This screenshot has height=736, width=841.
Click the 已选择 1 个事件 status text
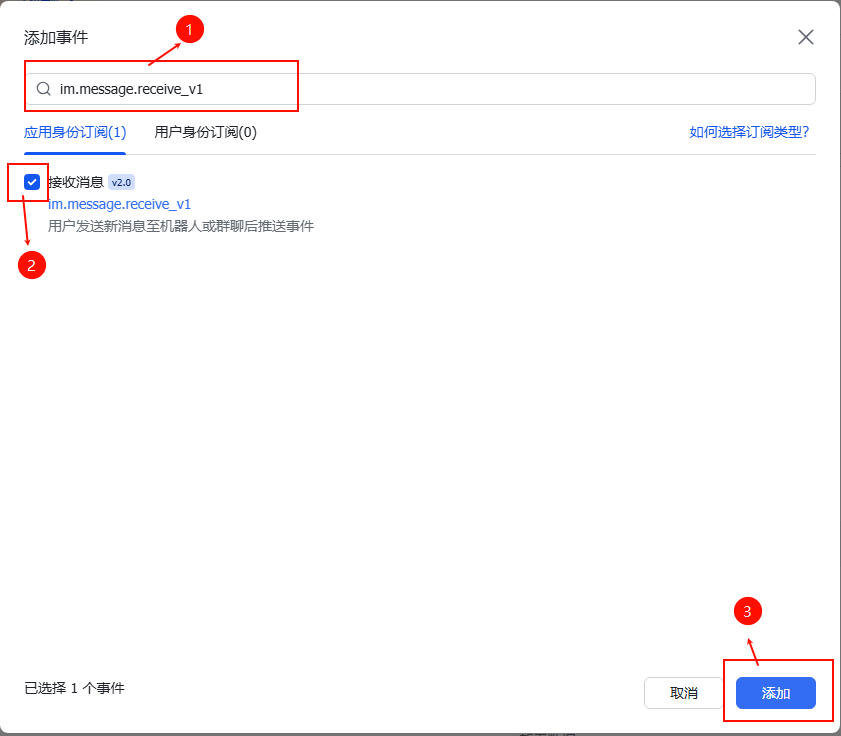75,688
